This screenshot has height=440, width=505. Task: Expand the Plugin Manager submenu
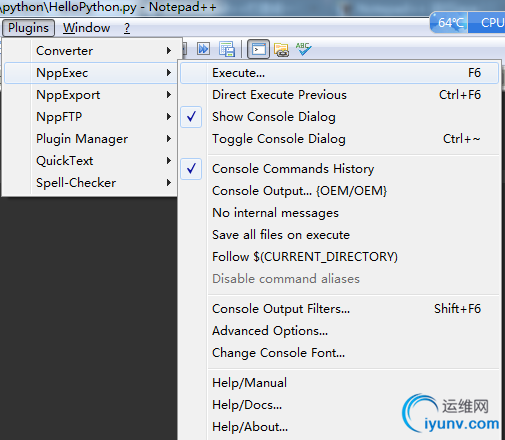pos(91,139)
